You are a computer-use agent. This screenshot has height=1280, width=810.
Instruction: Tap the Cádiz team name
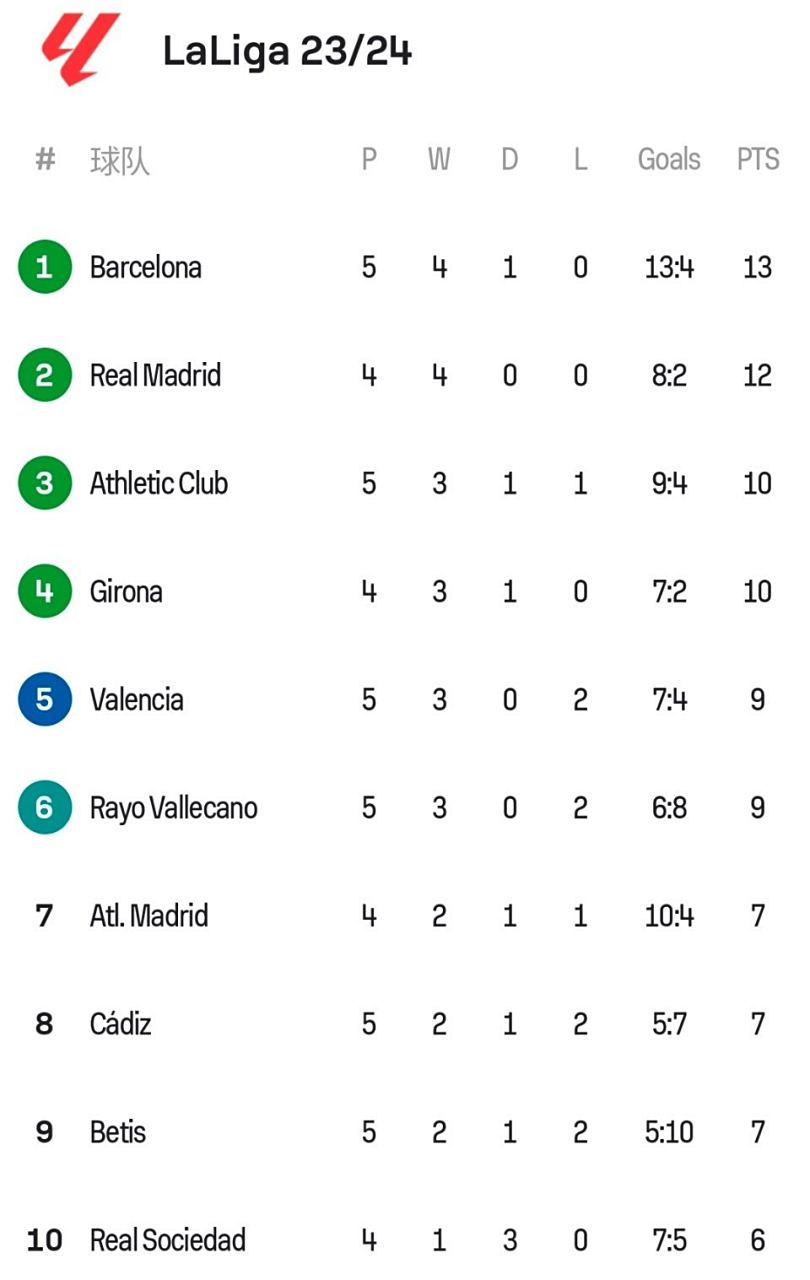click(121, 1023)
